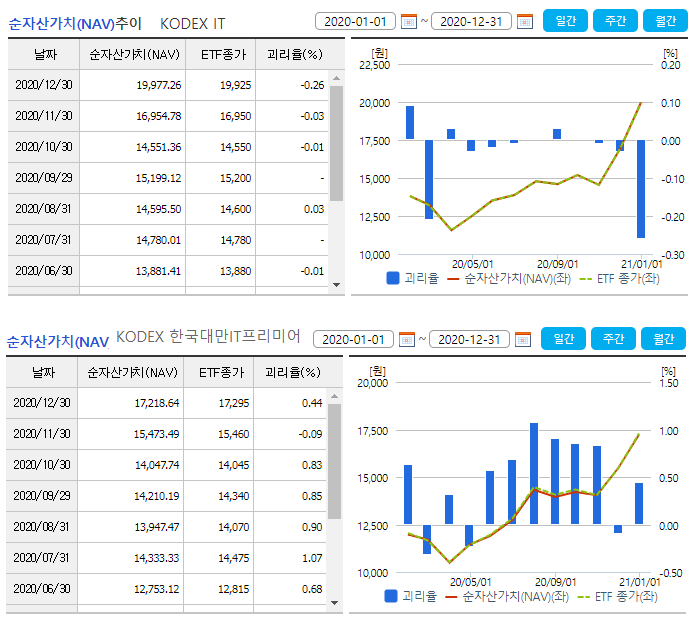This screenshot has width=694, height=620.
Task: Open end date calendar icon for KODEX 한국대만IT프리미어
Action: 523,339
